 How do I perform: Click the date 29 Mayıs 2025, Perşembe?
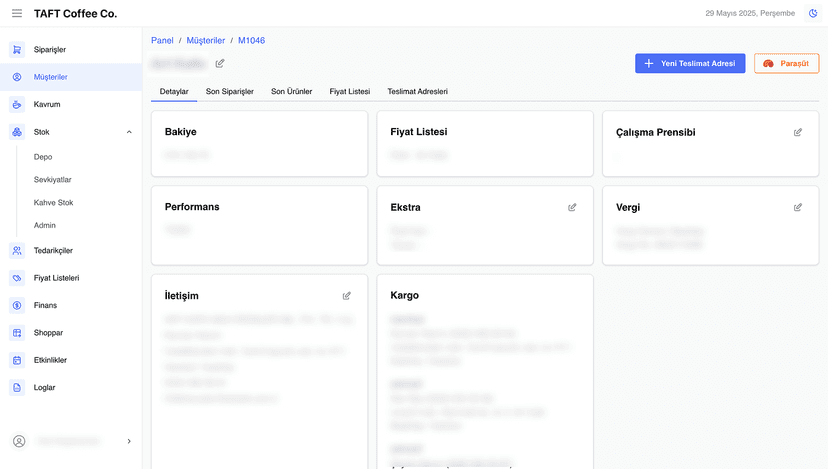tap(750, 13)
